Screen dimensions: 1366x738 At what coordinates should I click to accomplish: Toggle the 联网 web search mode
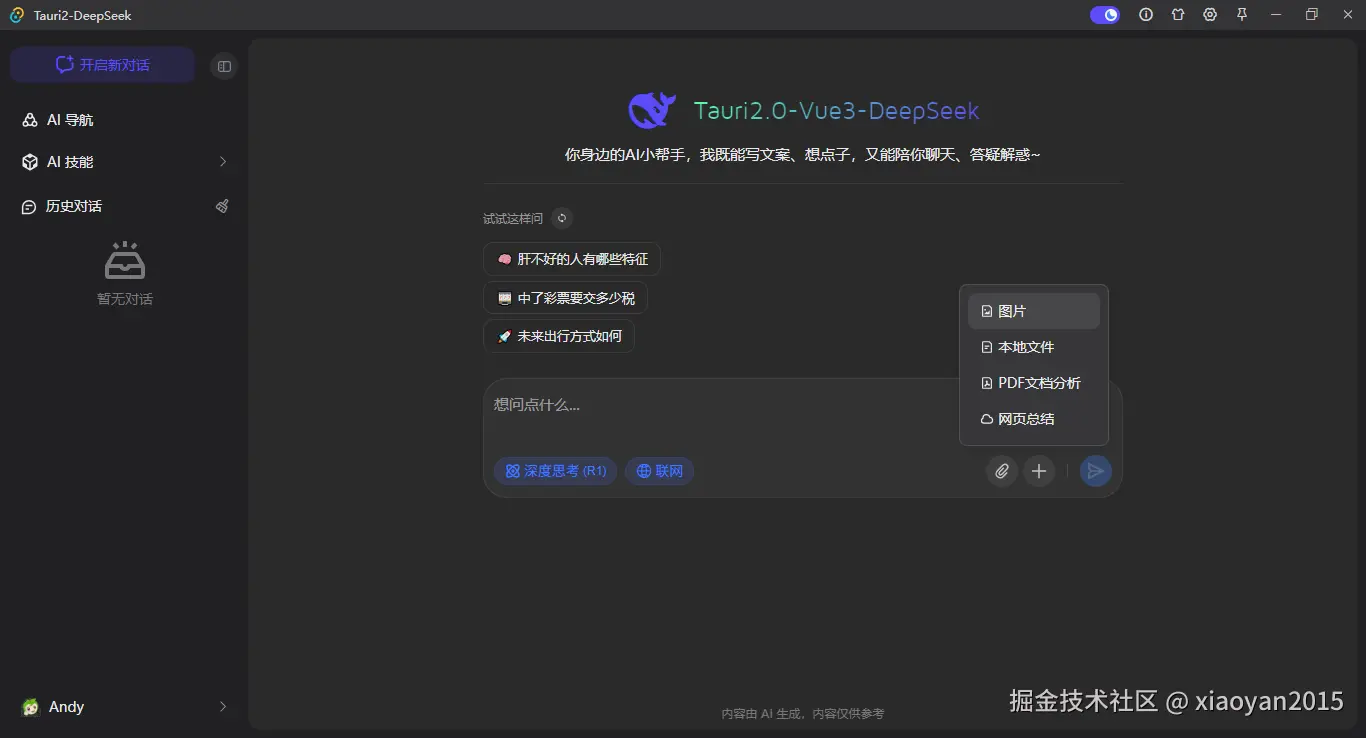659,470
